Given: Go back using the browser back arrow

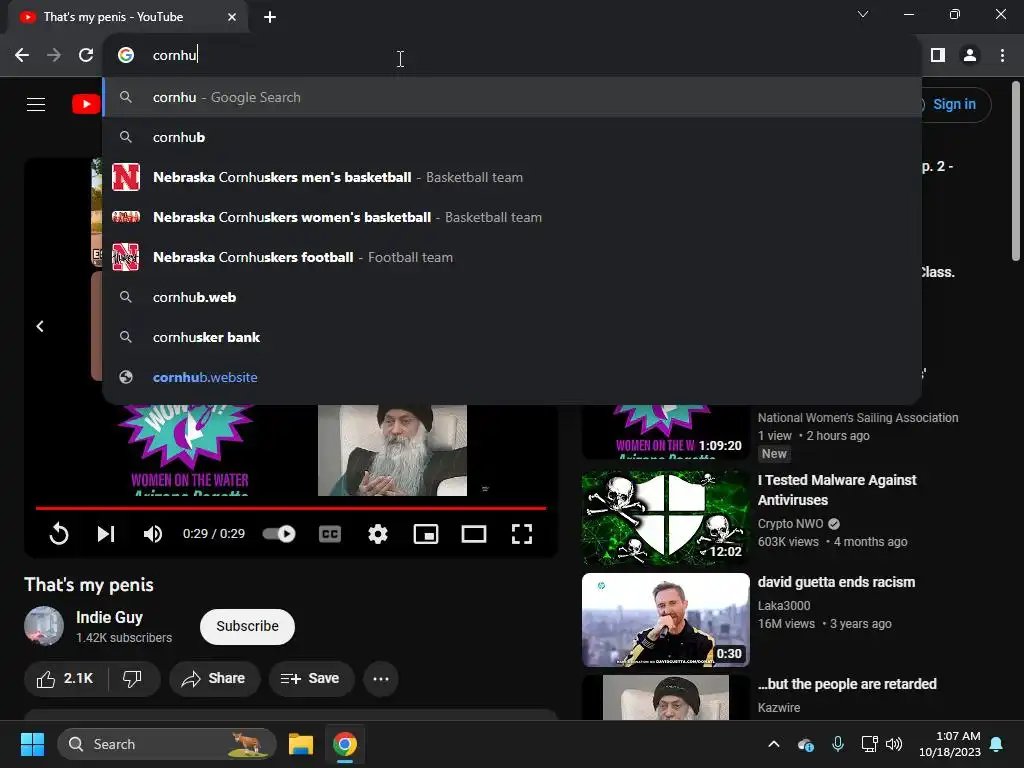Looking at the screenshot, I should click(x=22, y=56).
